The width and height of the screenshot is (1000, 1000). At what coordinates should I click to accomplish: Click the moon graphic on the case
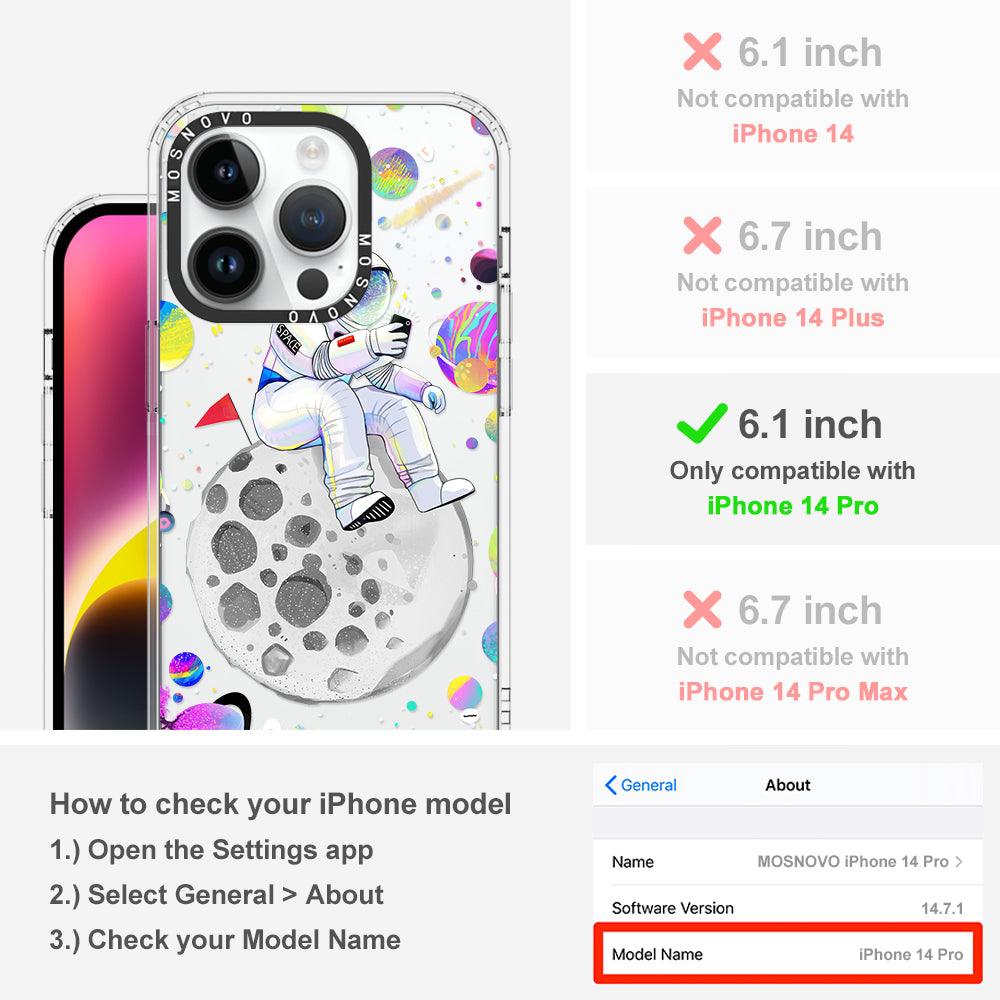(x=330, y=574)
